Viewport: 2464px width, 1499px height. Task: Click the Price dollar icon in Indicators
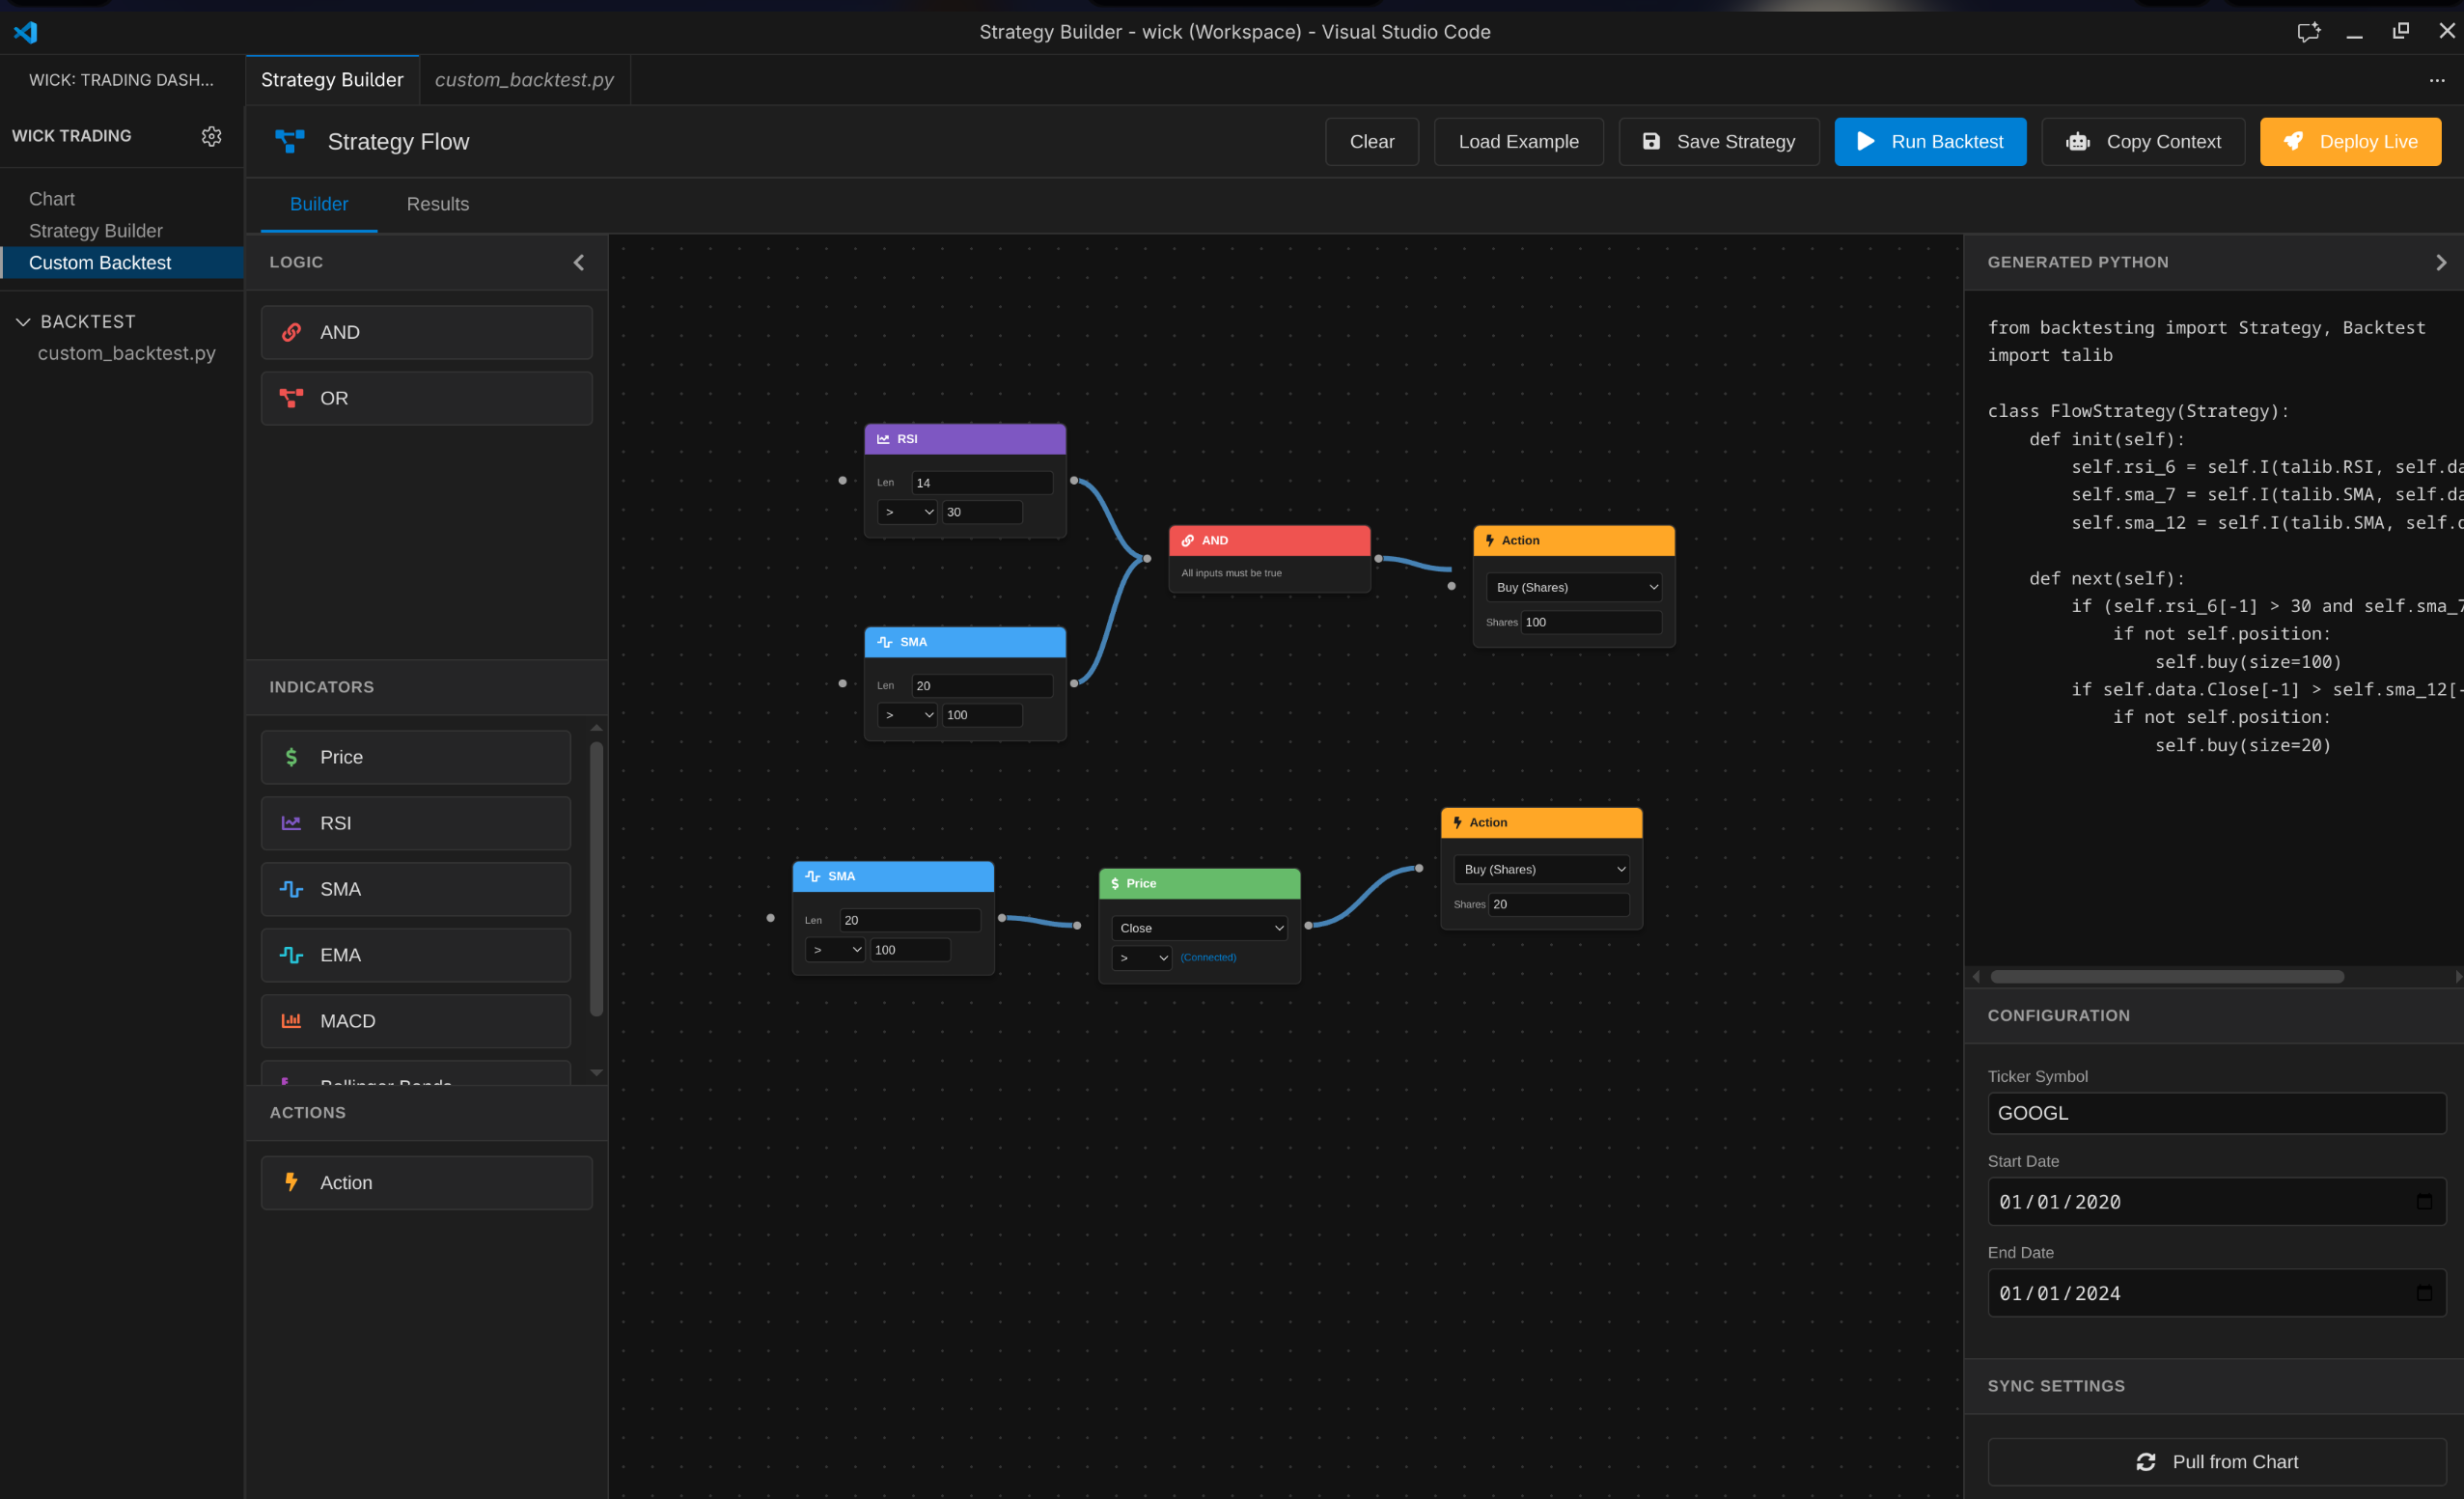[x=291, y=757]
